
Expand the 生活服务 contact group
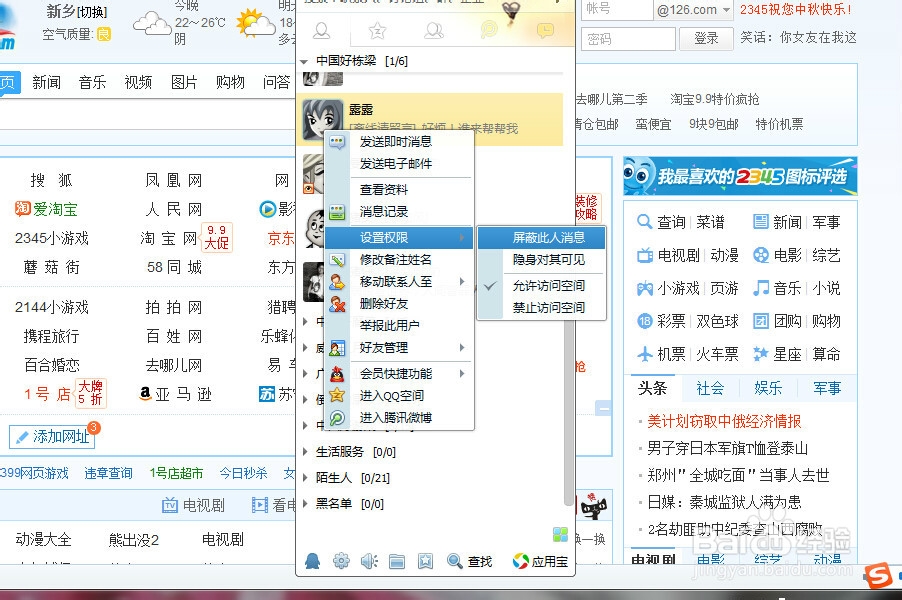305,452
